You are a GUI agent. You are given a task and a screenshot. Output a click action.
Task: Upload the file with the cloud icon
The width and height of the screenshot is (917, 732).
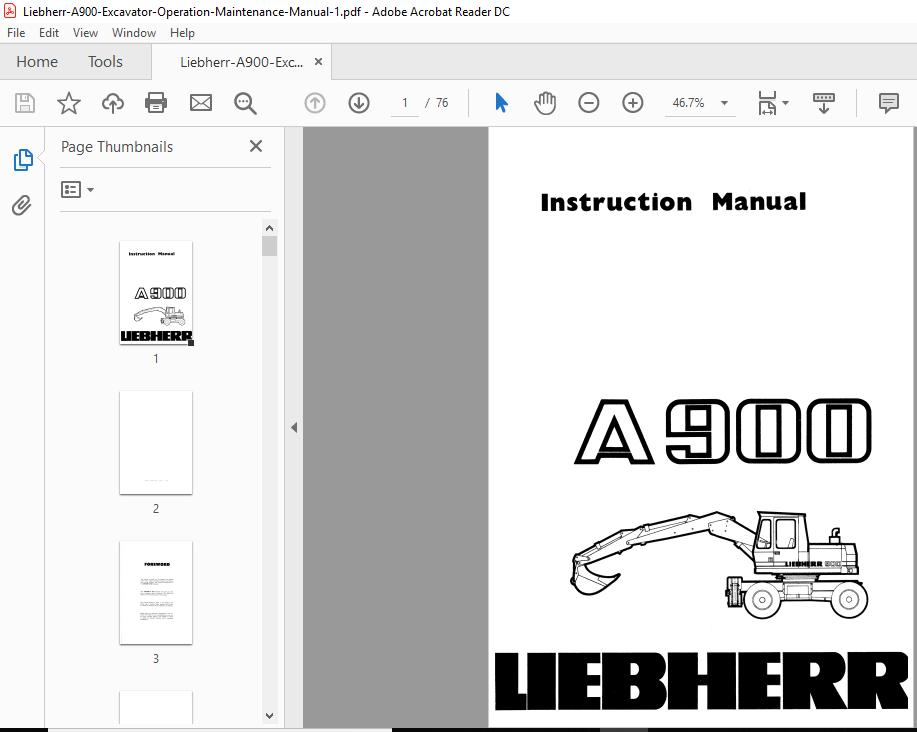click(113, 103)
